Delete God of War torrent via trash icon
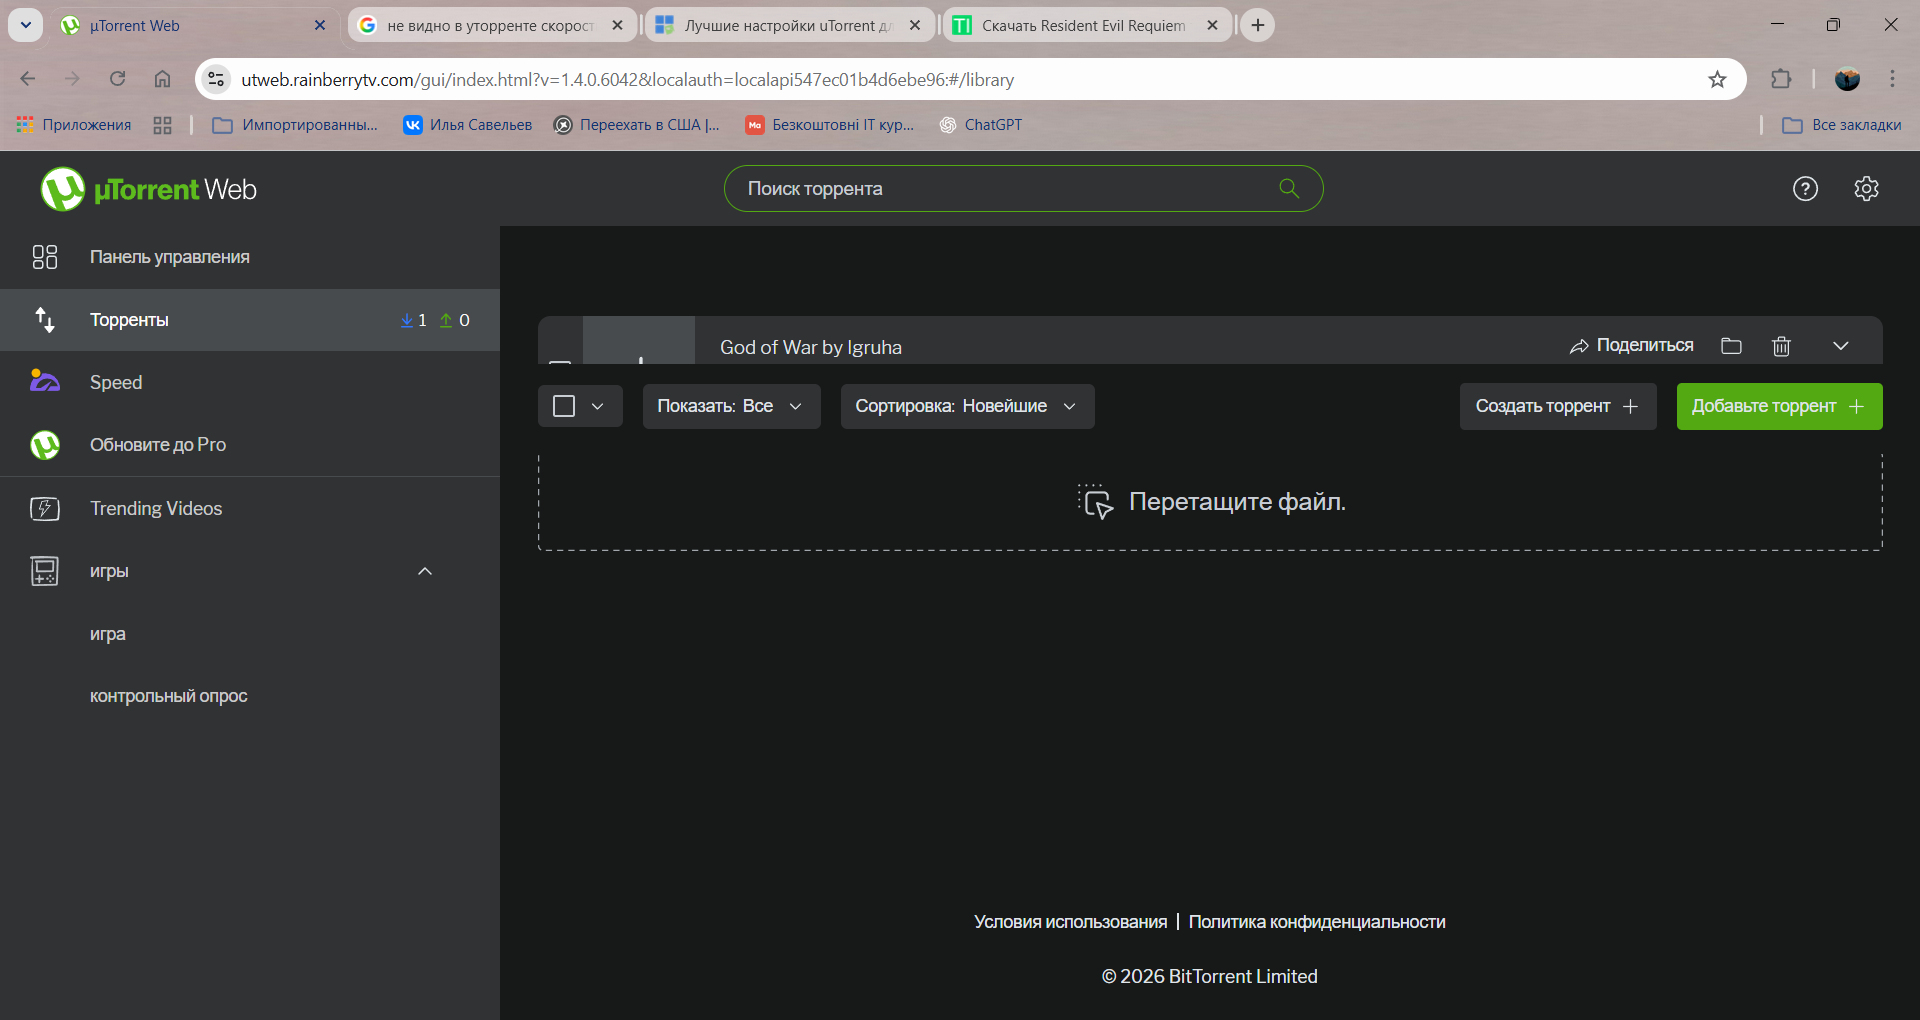This screenshot has height=1020, width=1920. pyautogui.click(x=1781, y=346)
